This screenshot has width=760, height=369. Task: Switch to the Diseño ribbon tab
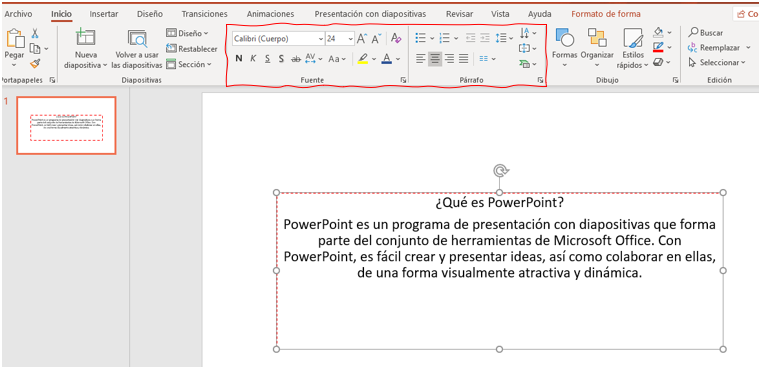(x=150, y=14)
